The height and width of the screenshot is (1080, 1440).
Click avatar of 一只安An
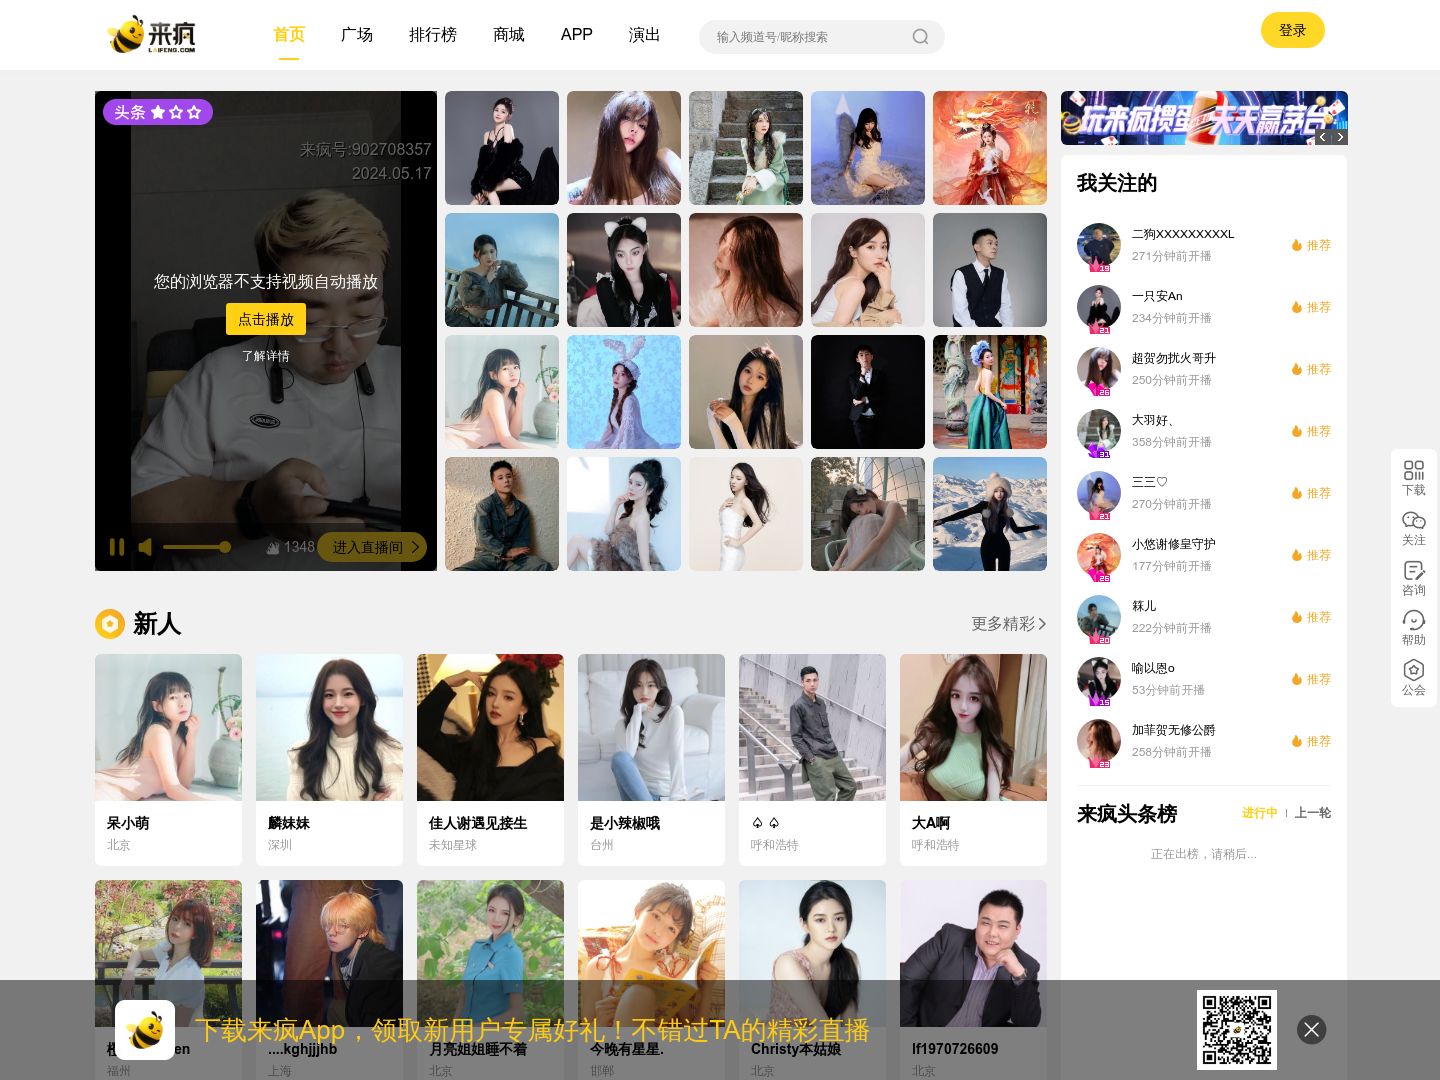point(1099,308)
